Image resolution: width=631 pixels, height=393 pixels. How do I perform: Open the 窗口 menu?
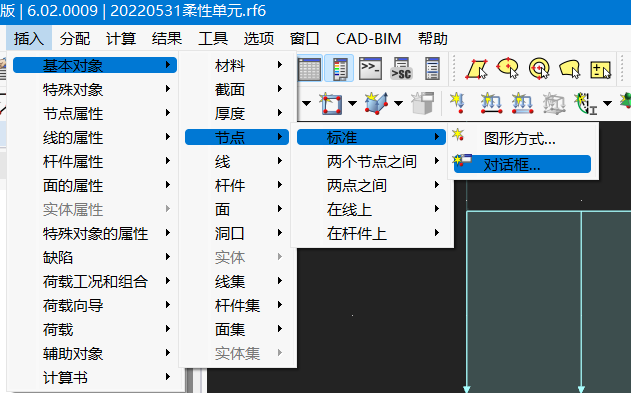click(305, 39)
